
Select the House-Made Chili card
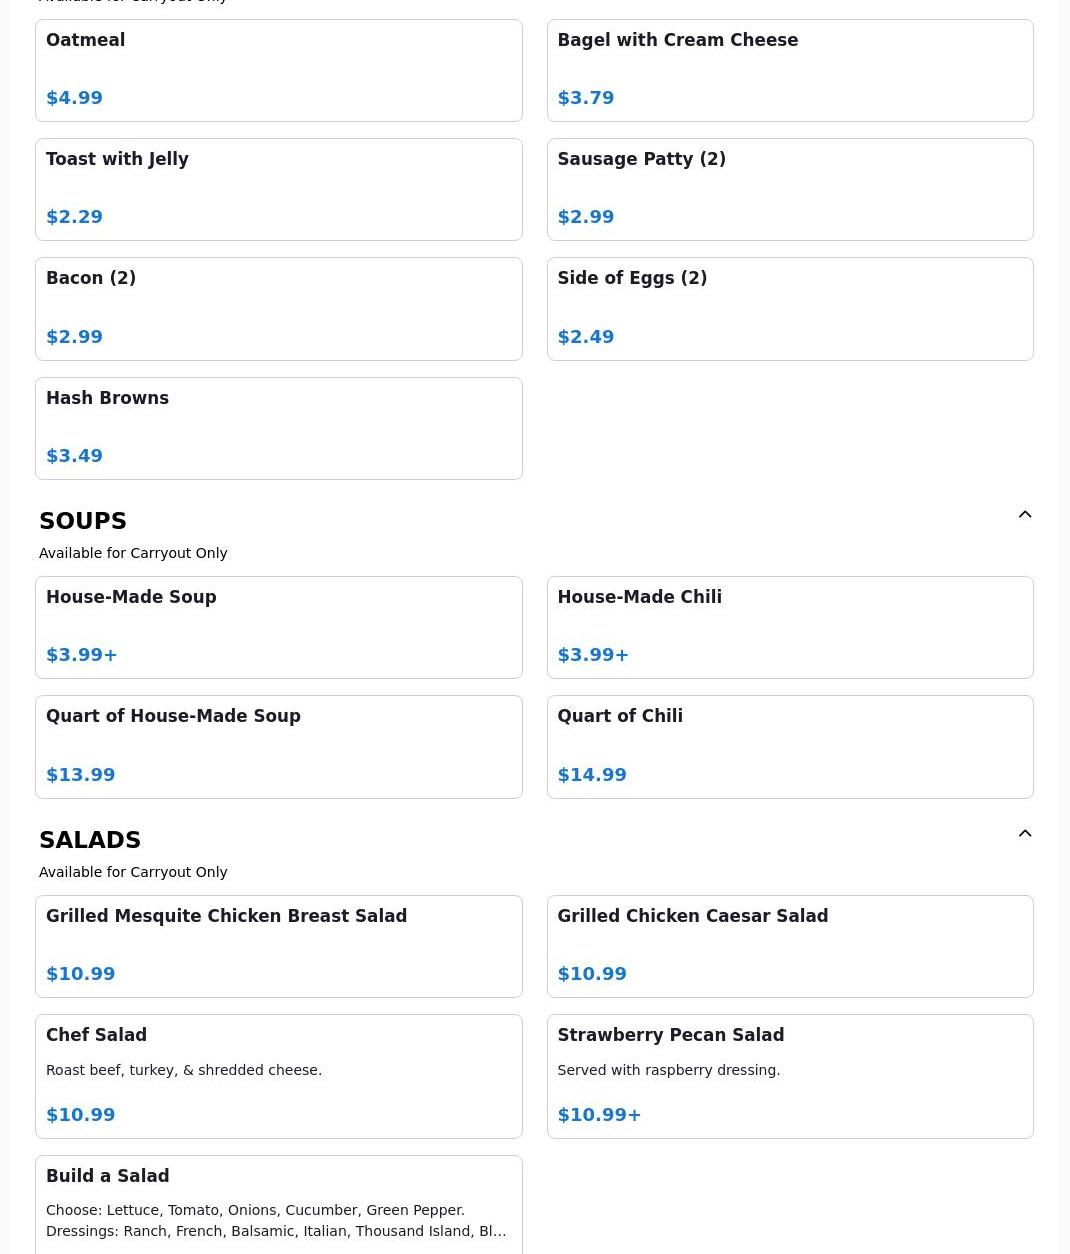coord(789,627)
